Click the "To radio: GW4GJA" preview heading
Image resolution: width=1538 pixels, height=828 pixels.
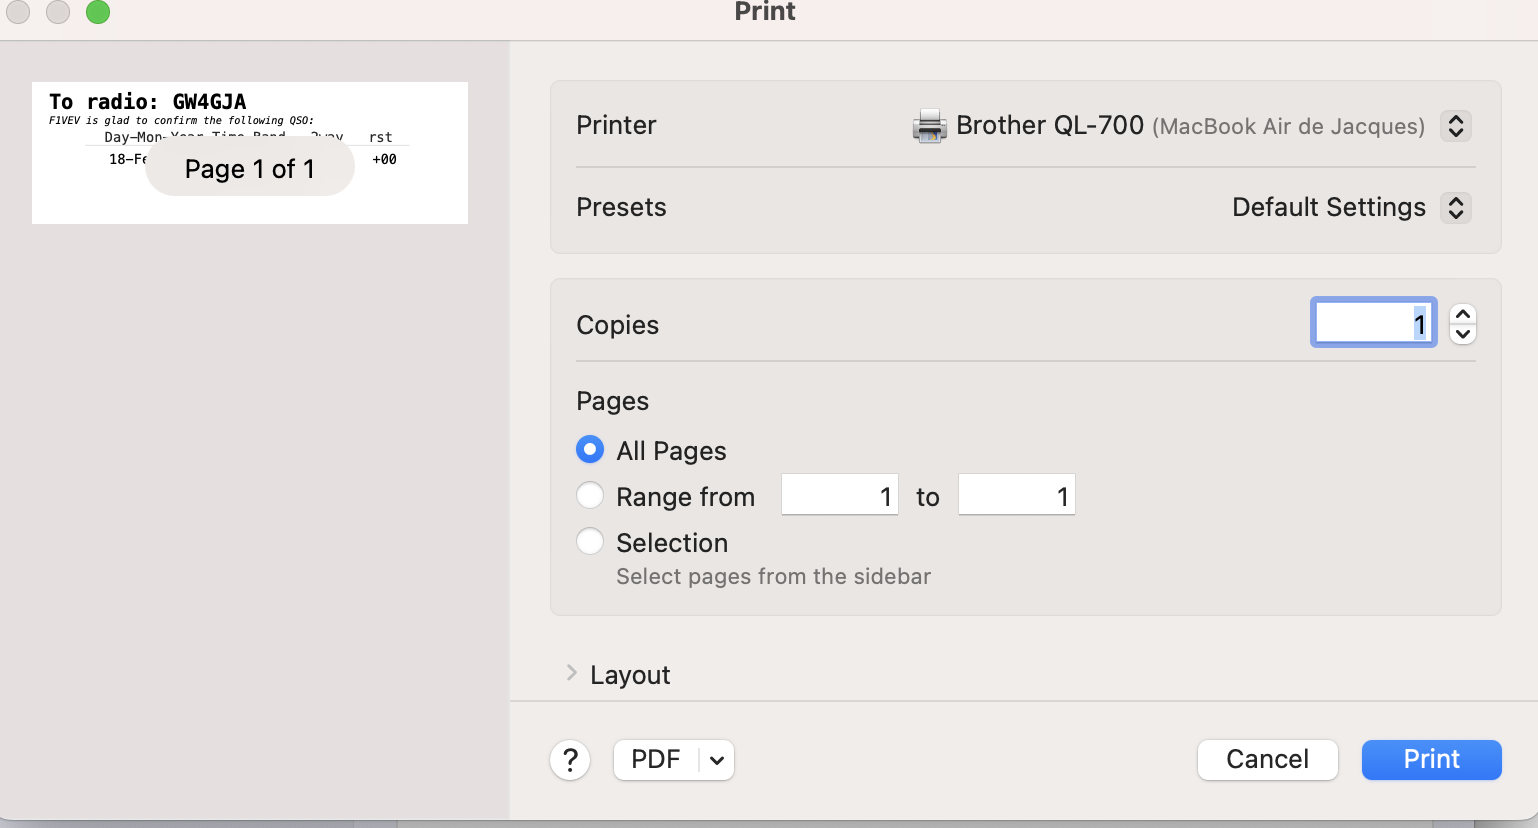tap(148, 102)
